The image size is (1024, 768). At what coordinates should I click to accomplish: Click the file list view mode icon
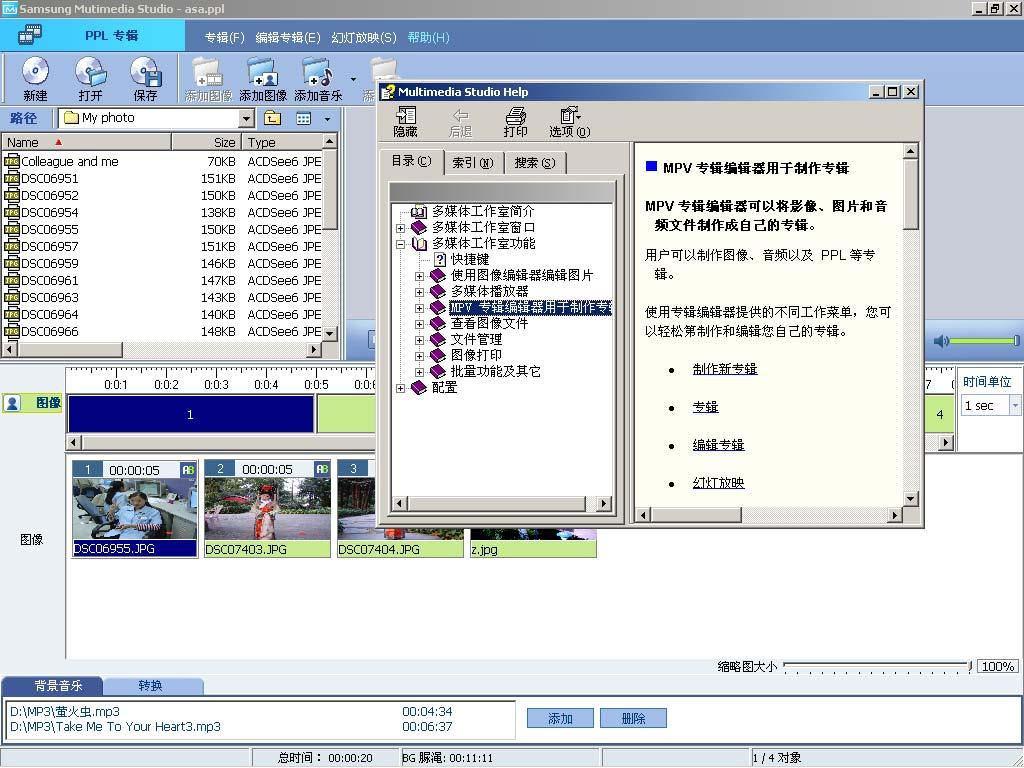pos(304,118)
